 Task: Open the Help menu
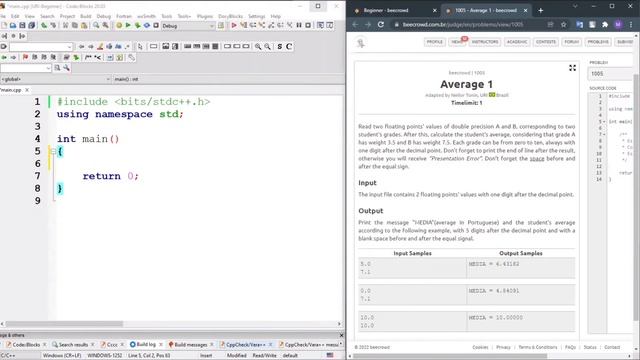click(x=276, y=16)
